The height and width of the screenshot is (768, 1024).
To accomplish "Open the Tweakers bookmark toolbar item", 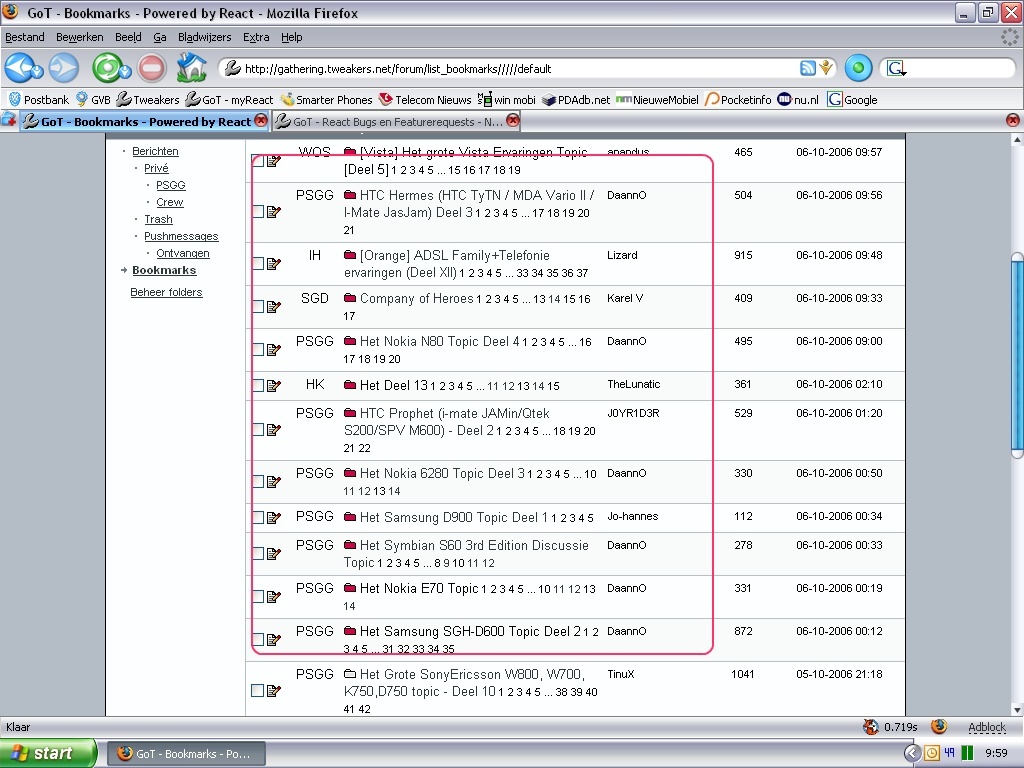I will (148, 99).
